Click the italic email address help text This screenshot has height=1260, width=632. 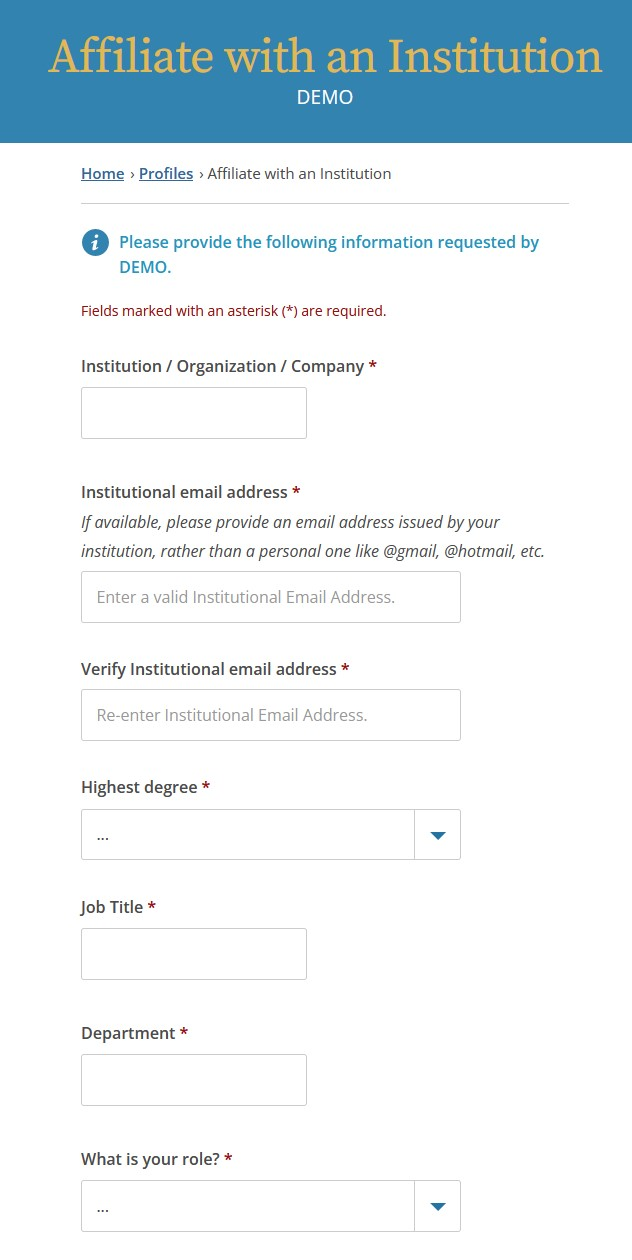tap(310, 536)
